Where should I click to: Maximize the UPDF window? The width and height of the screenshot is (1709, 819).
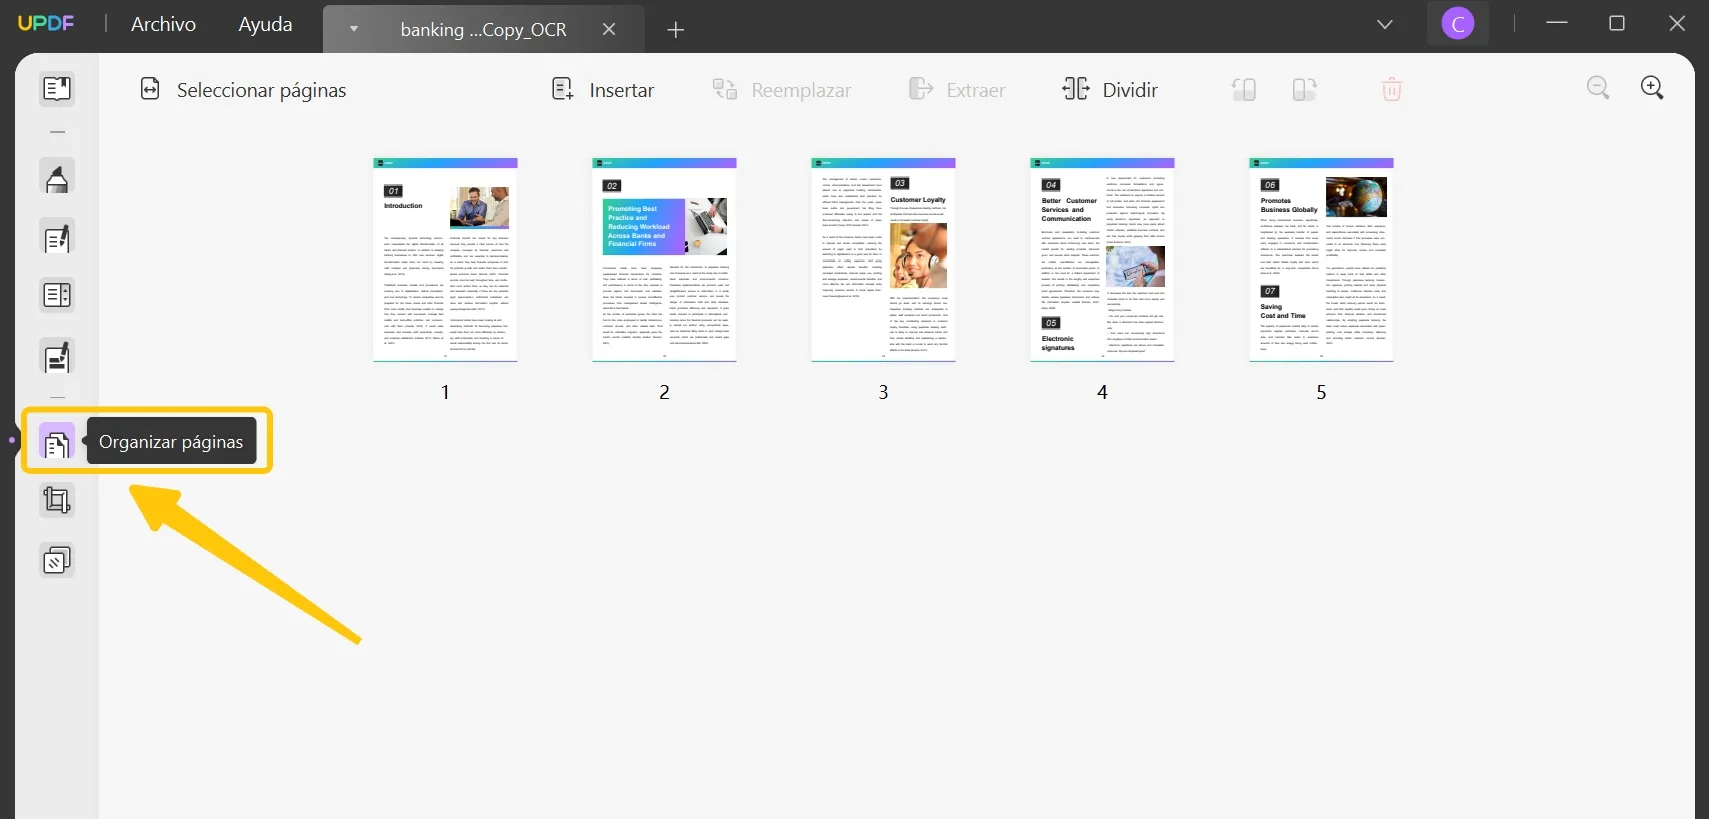pos(1617,23)
